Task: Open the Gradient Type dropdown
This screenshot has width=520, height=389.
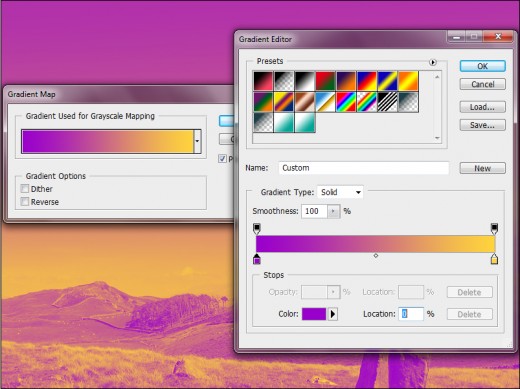Action: [x=340, y=192]
